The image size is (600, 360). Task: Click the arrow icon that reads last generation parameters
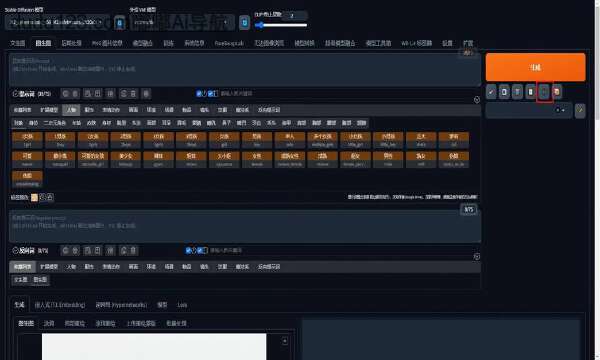coord(491,92)
